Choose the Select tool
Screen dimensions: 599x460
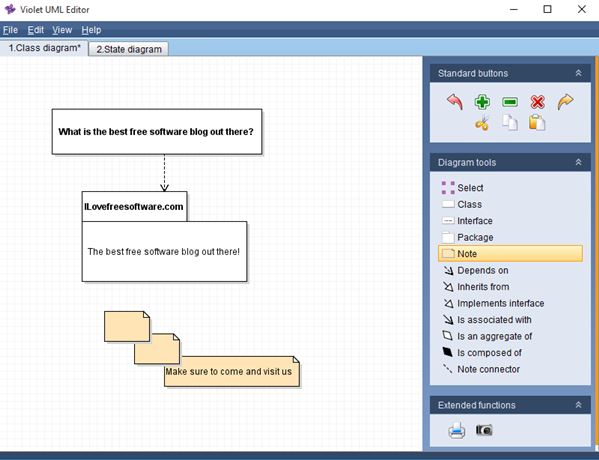point(510,188)
